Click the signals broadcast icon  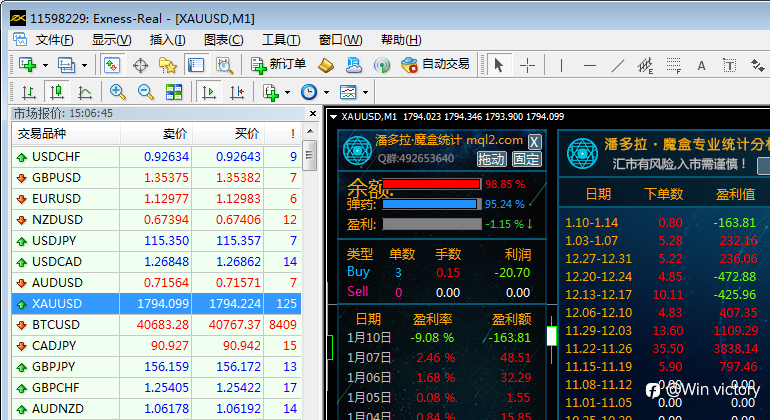[x=382, y=65]
